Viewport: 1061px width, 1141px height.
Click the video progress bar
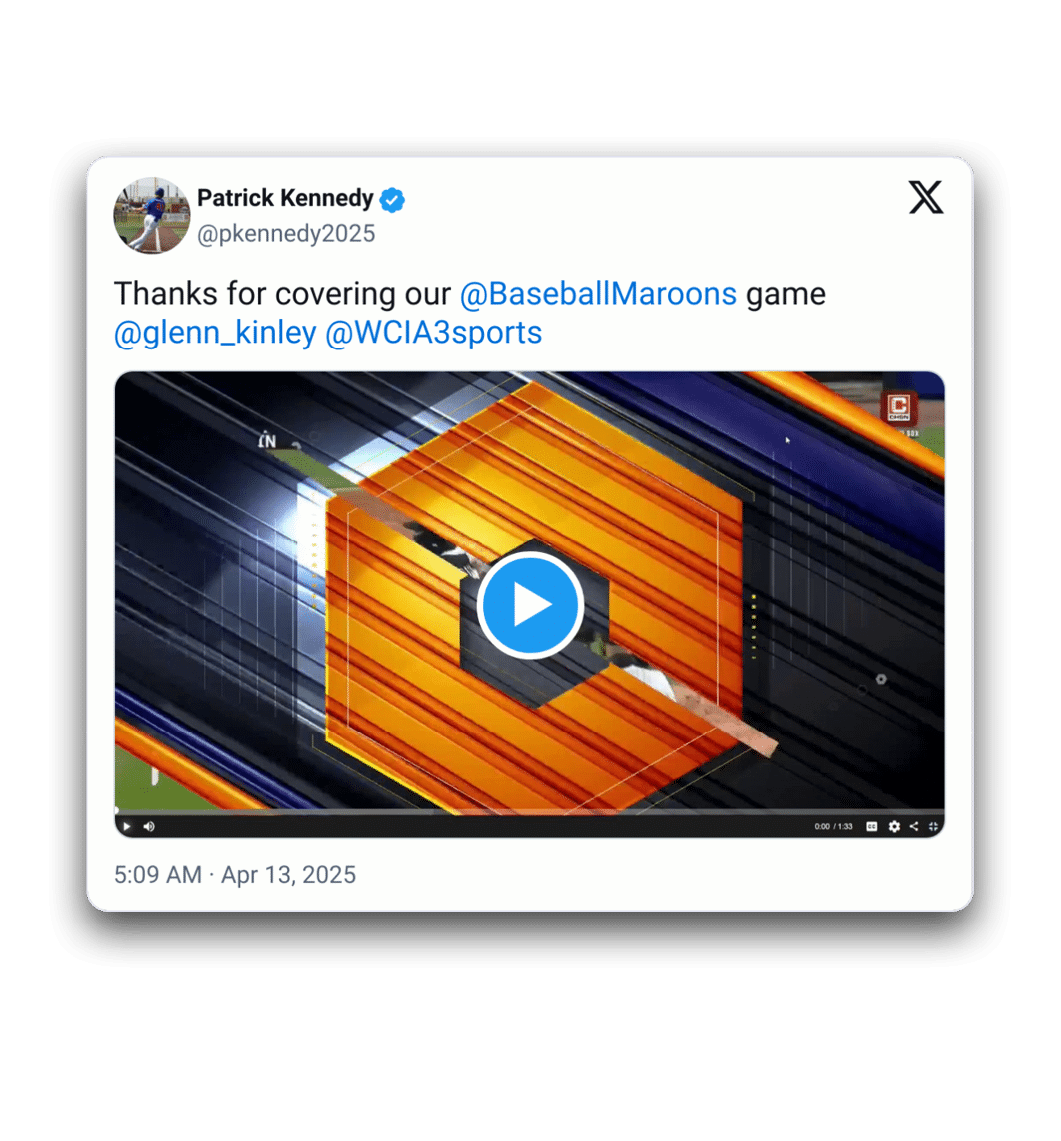tap(530, 811)
